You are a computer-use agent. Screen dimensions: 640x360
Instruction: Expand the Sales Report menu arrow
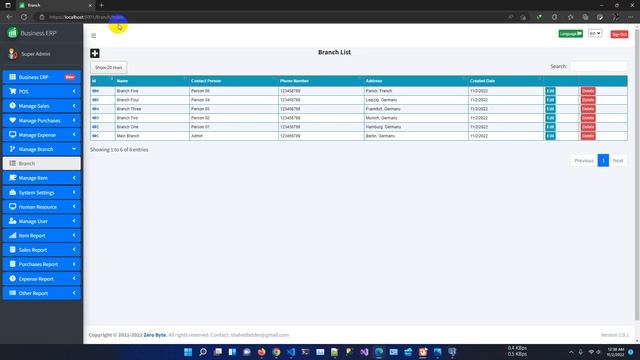coord(74,250)
